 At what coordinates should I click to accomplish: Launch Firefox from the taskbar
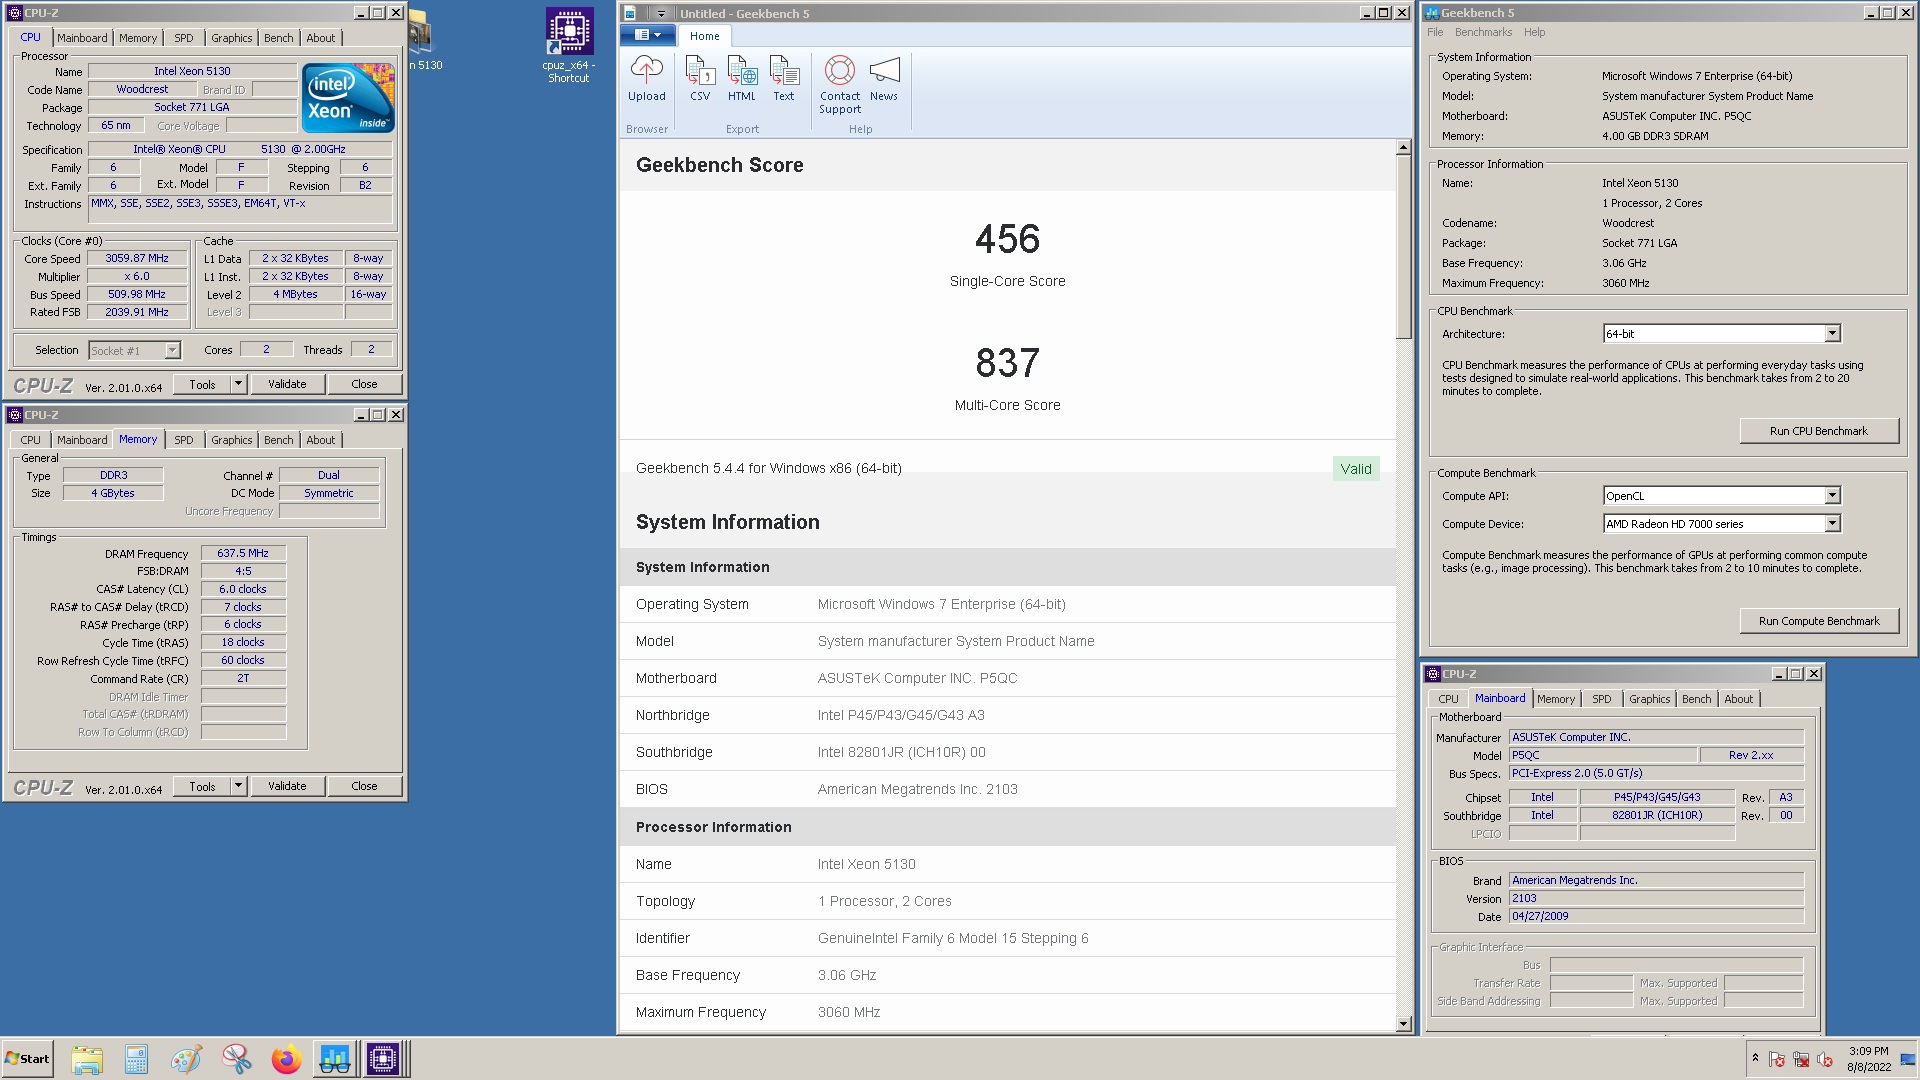coord(286,1059)
